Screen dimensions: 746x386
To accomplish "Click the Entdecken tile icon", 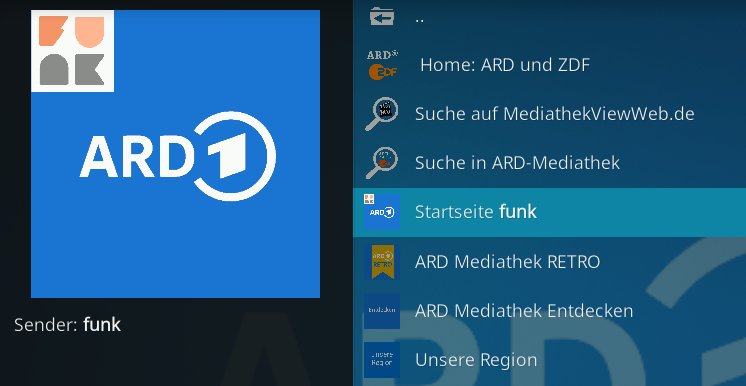I will tap(382, 311).
